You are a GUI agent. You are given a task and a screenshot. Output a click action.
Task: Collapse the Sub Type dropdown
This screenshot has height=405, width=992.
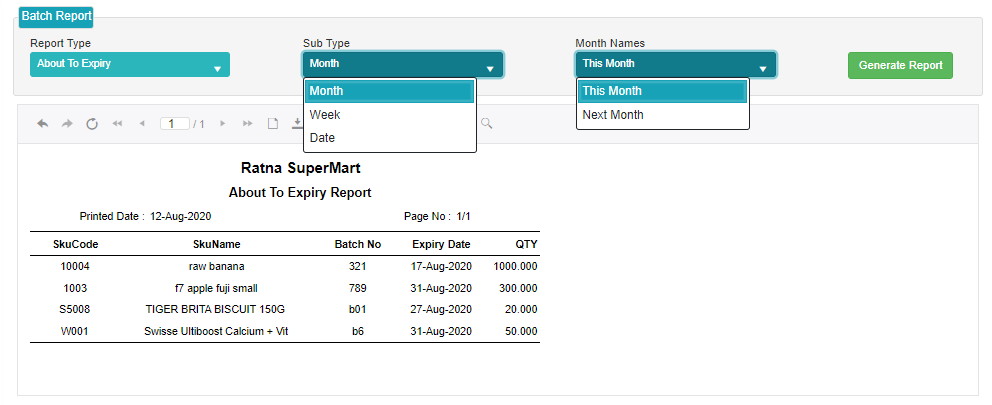click(403, 65)
